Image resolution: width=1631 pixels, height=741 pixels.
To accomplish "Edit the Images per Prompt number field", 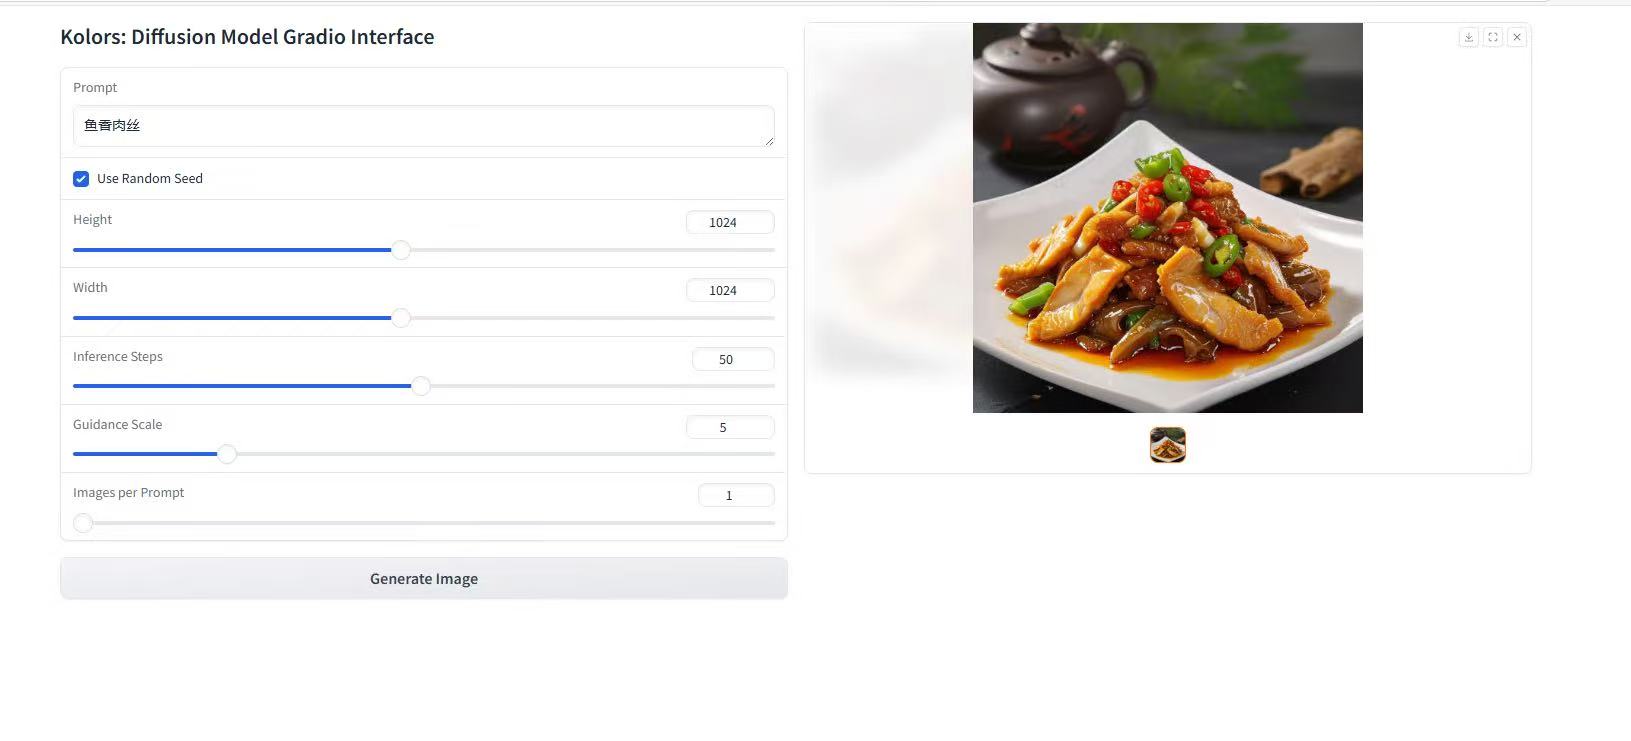I will (x=736, y=495).
